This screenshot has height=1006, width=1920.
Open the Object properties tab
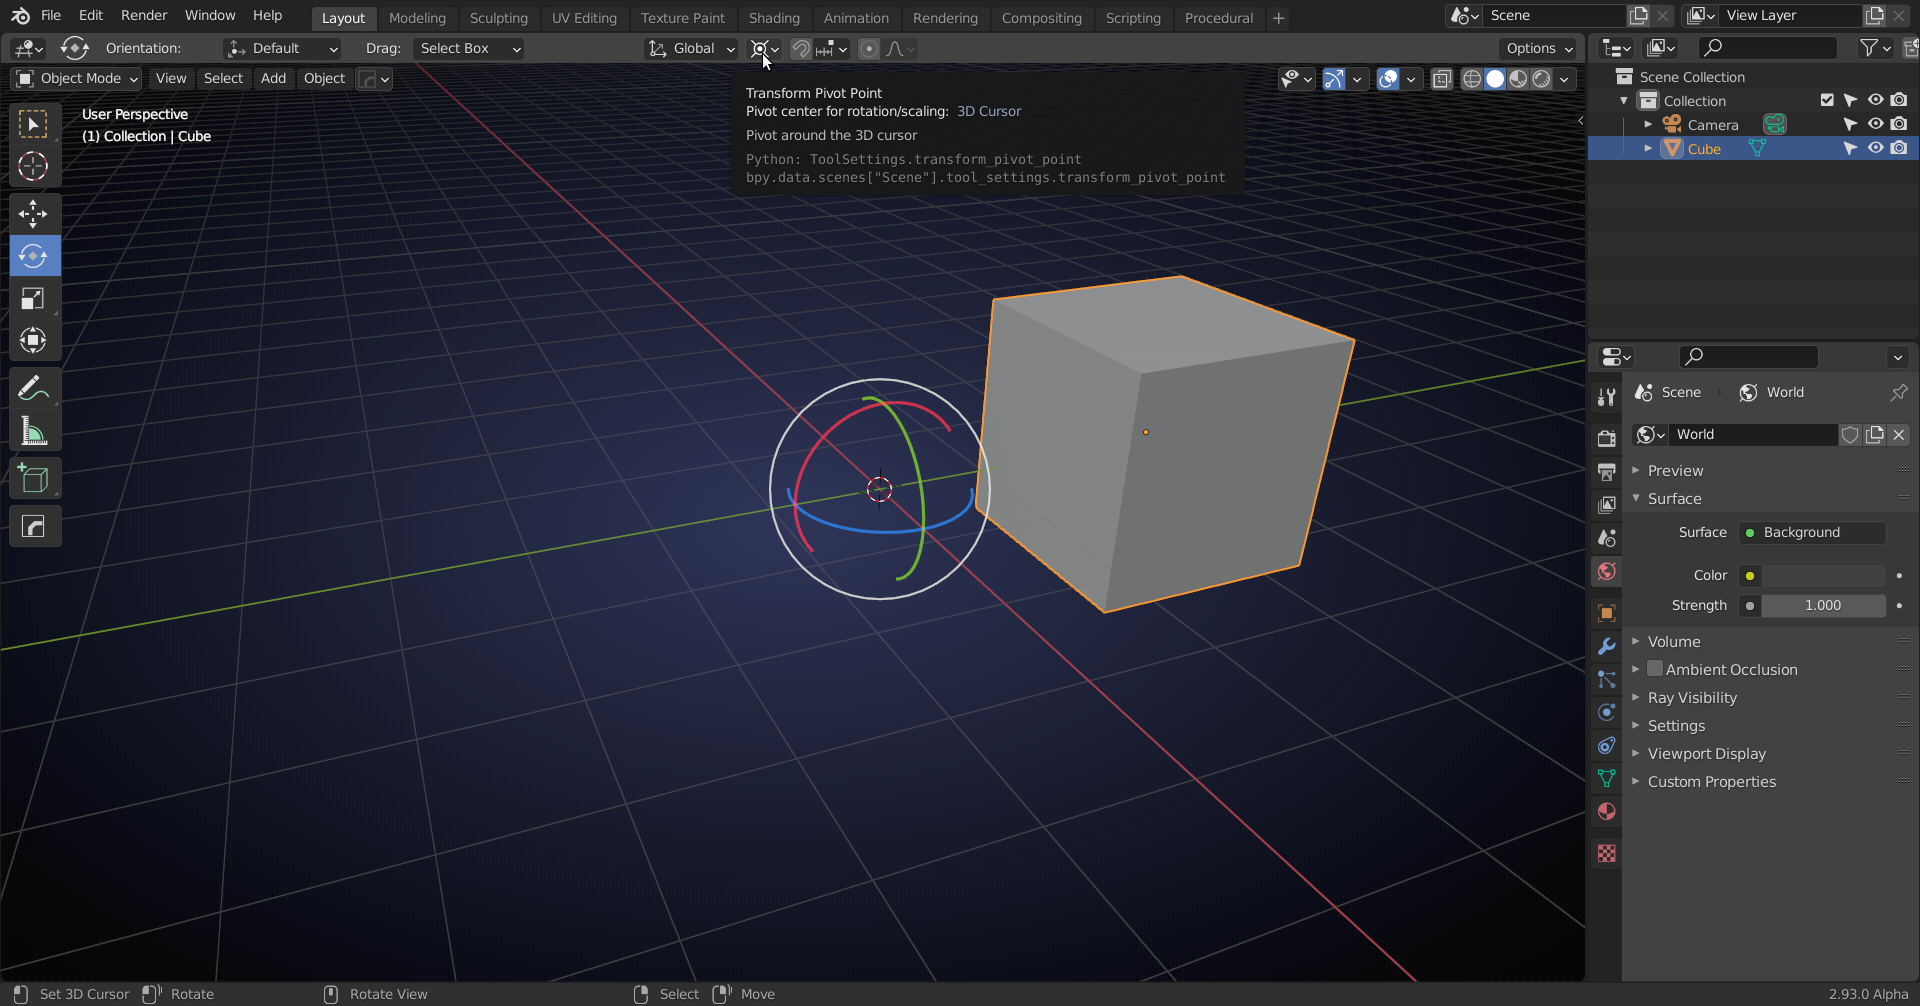(x=1607, y=613)
